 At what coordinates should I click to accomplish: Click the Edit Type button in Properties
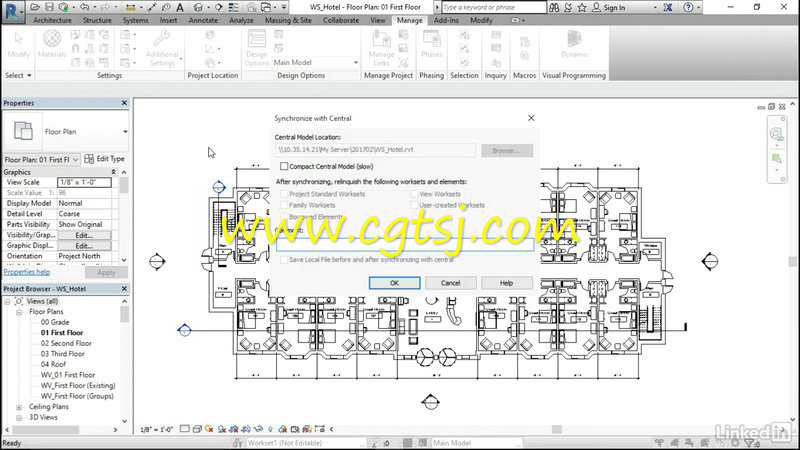pos(105,159)
